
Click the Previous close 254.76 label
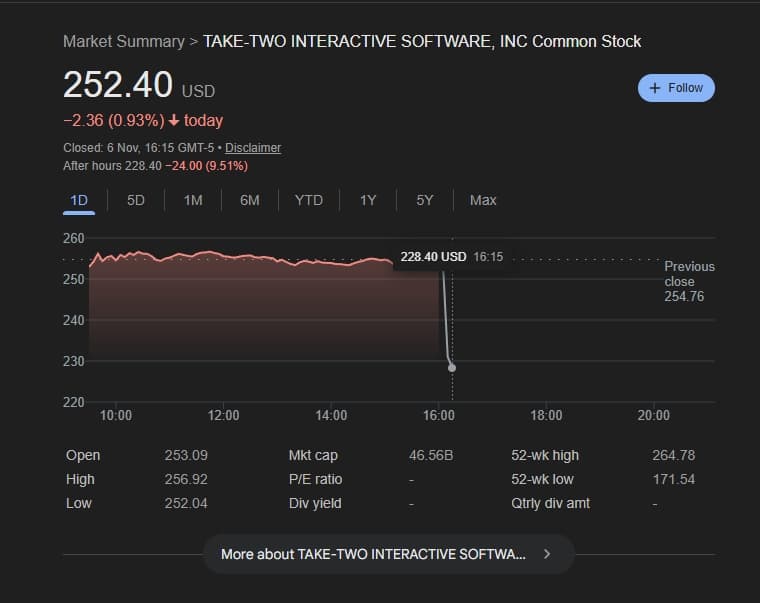tap(689, 281)
